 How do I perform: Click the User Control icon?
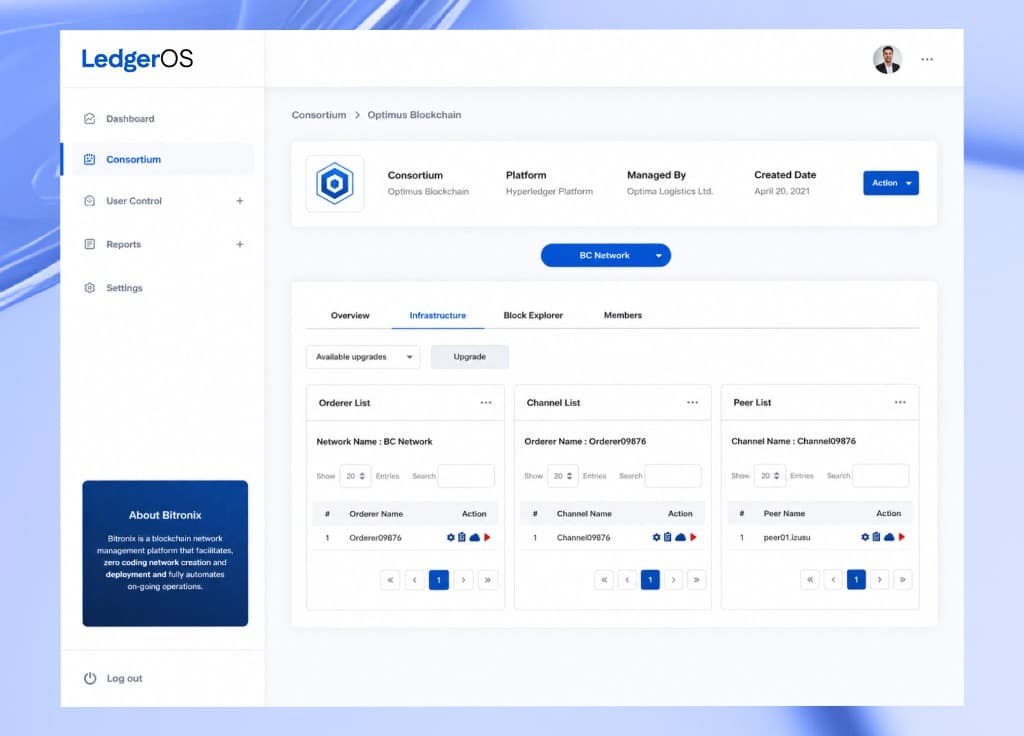pyautogui.click(x=89, y=201)
